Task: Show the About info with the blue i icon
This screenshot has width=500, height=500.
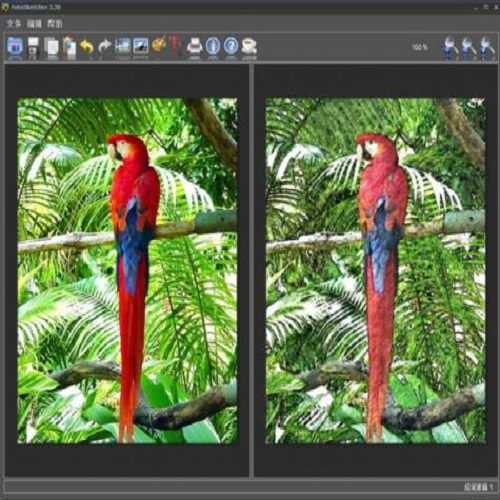Action: pos(213,46)
